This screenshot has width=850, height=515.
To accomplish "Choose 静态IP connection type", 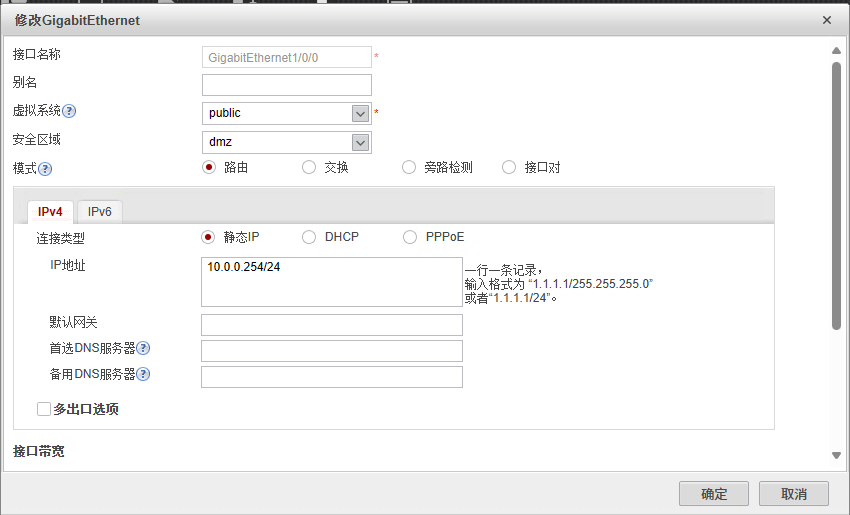I will pyautogui.click(x=208, y=237).
